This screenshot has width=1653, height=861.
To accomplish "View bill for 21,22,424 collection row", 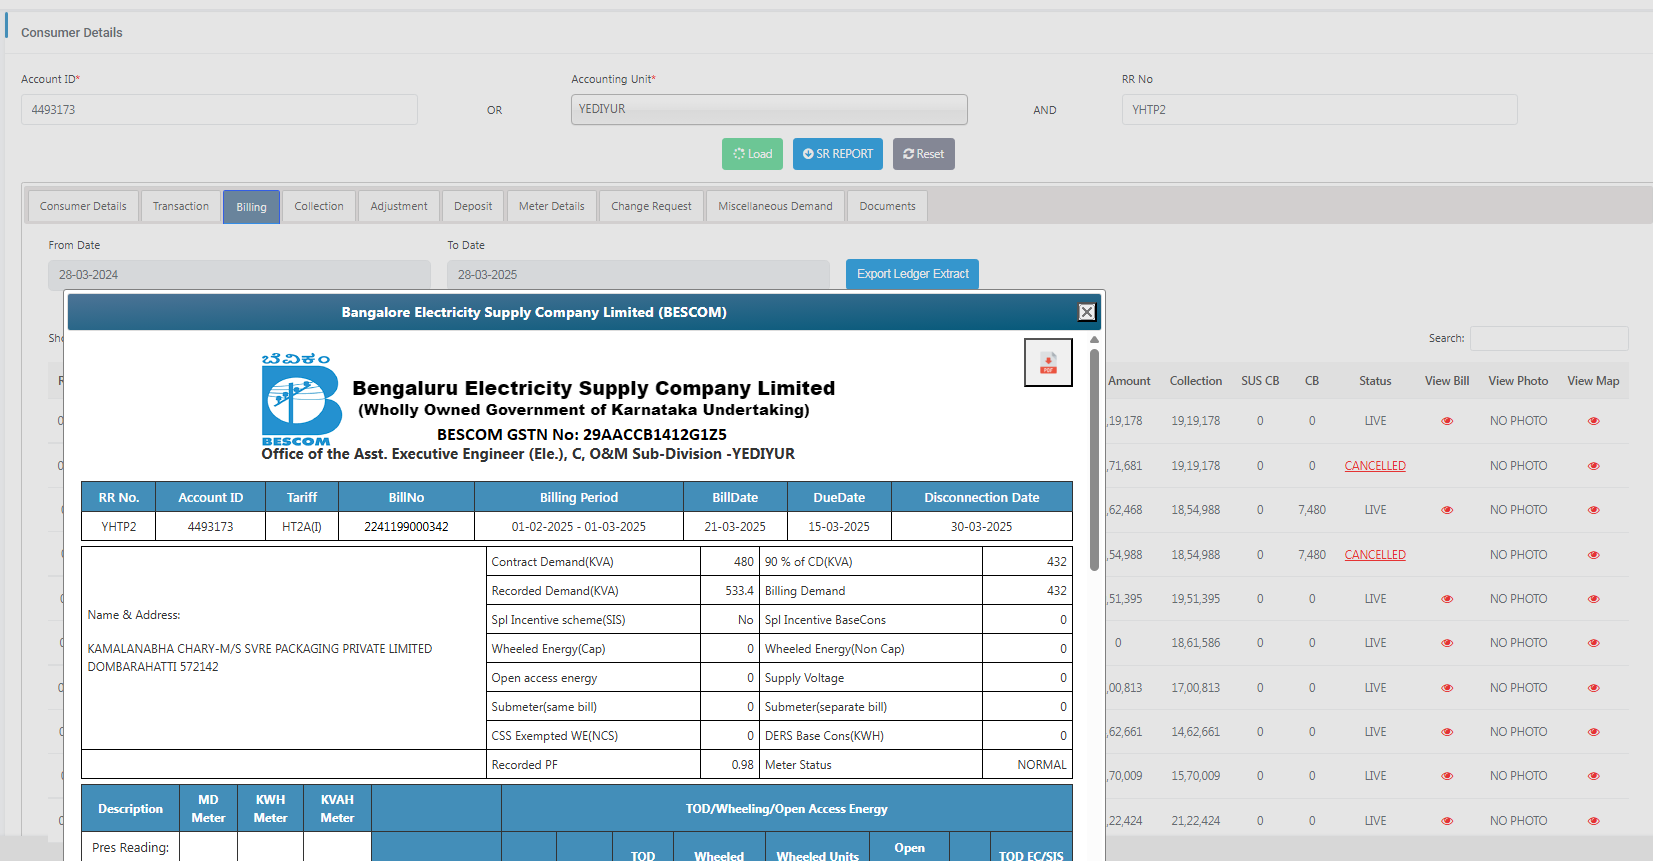I will click(1447, 821).
